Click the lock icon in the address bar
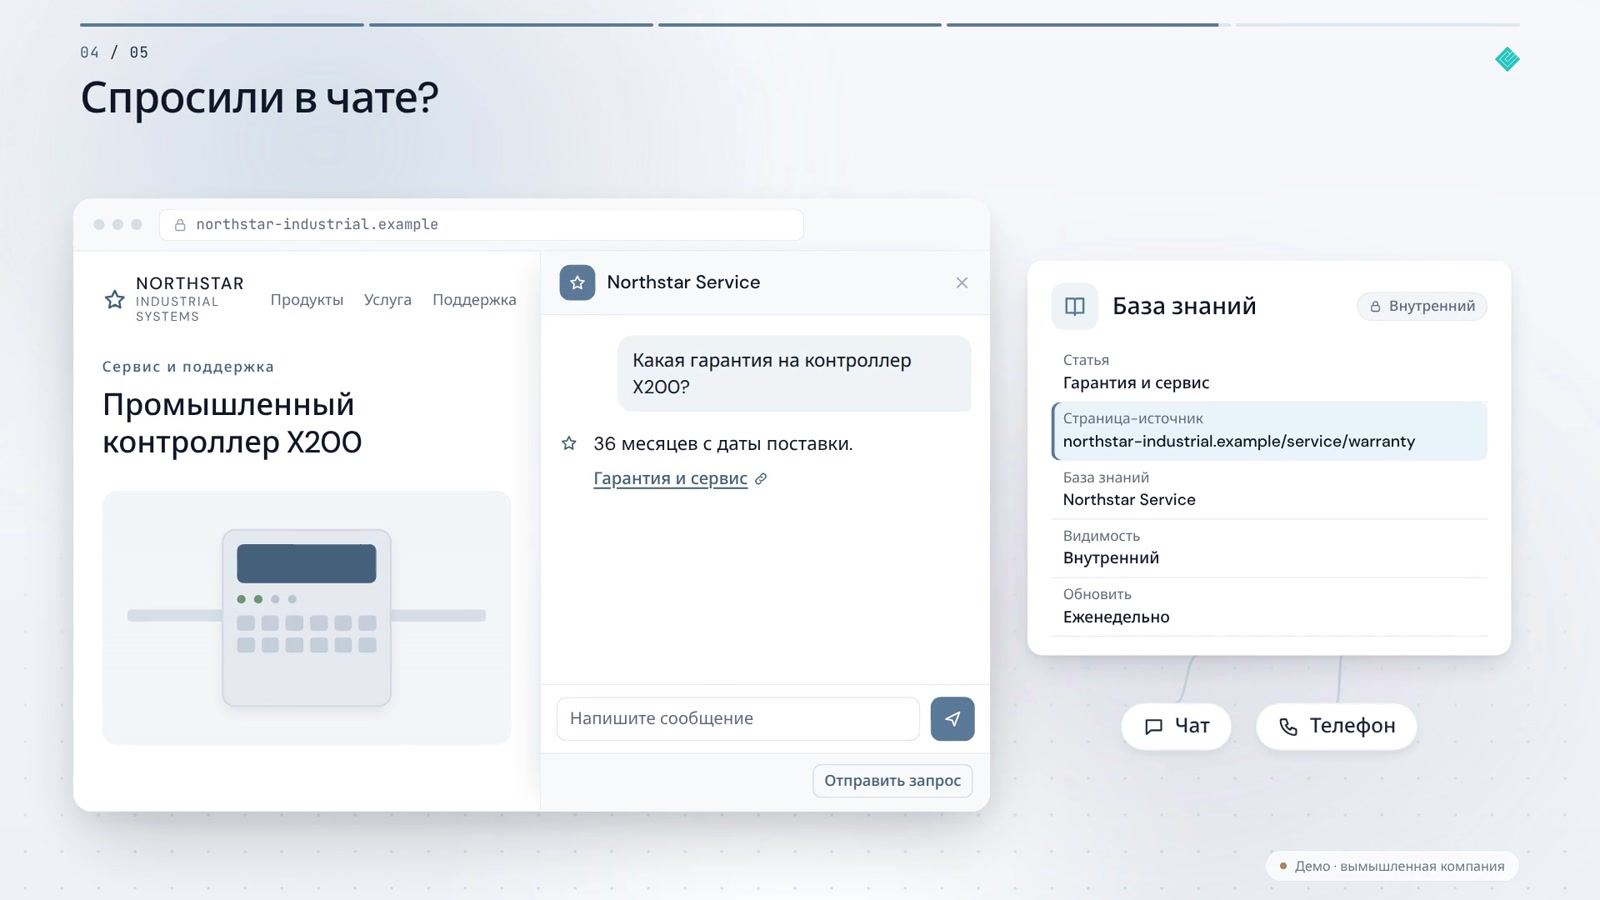This screenshot has height=900, width=1600. (180, 225)
